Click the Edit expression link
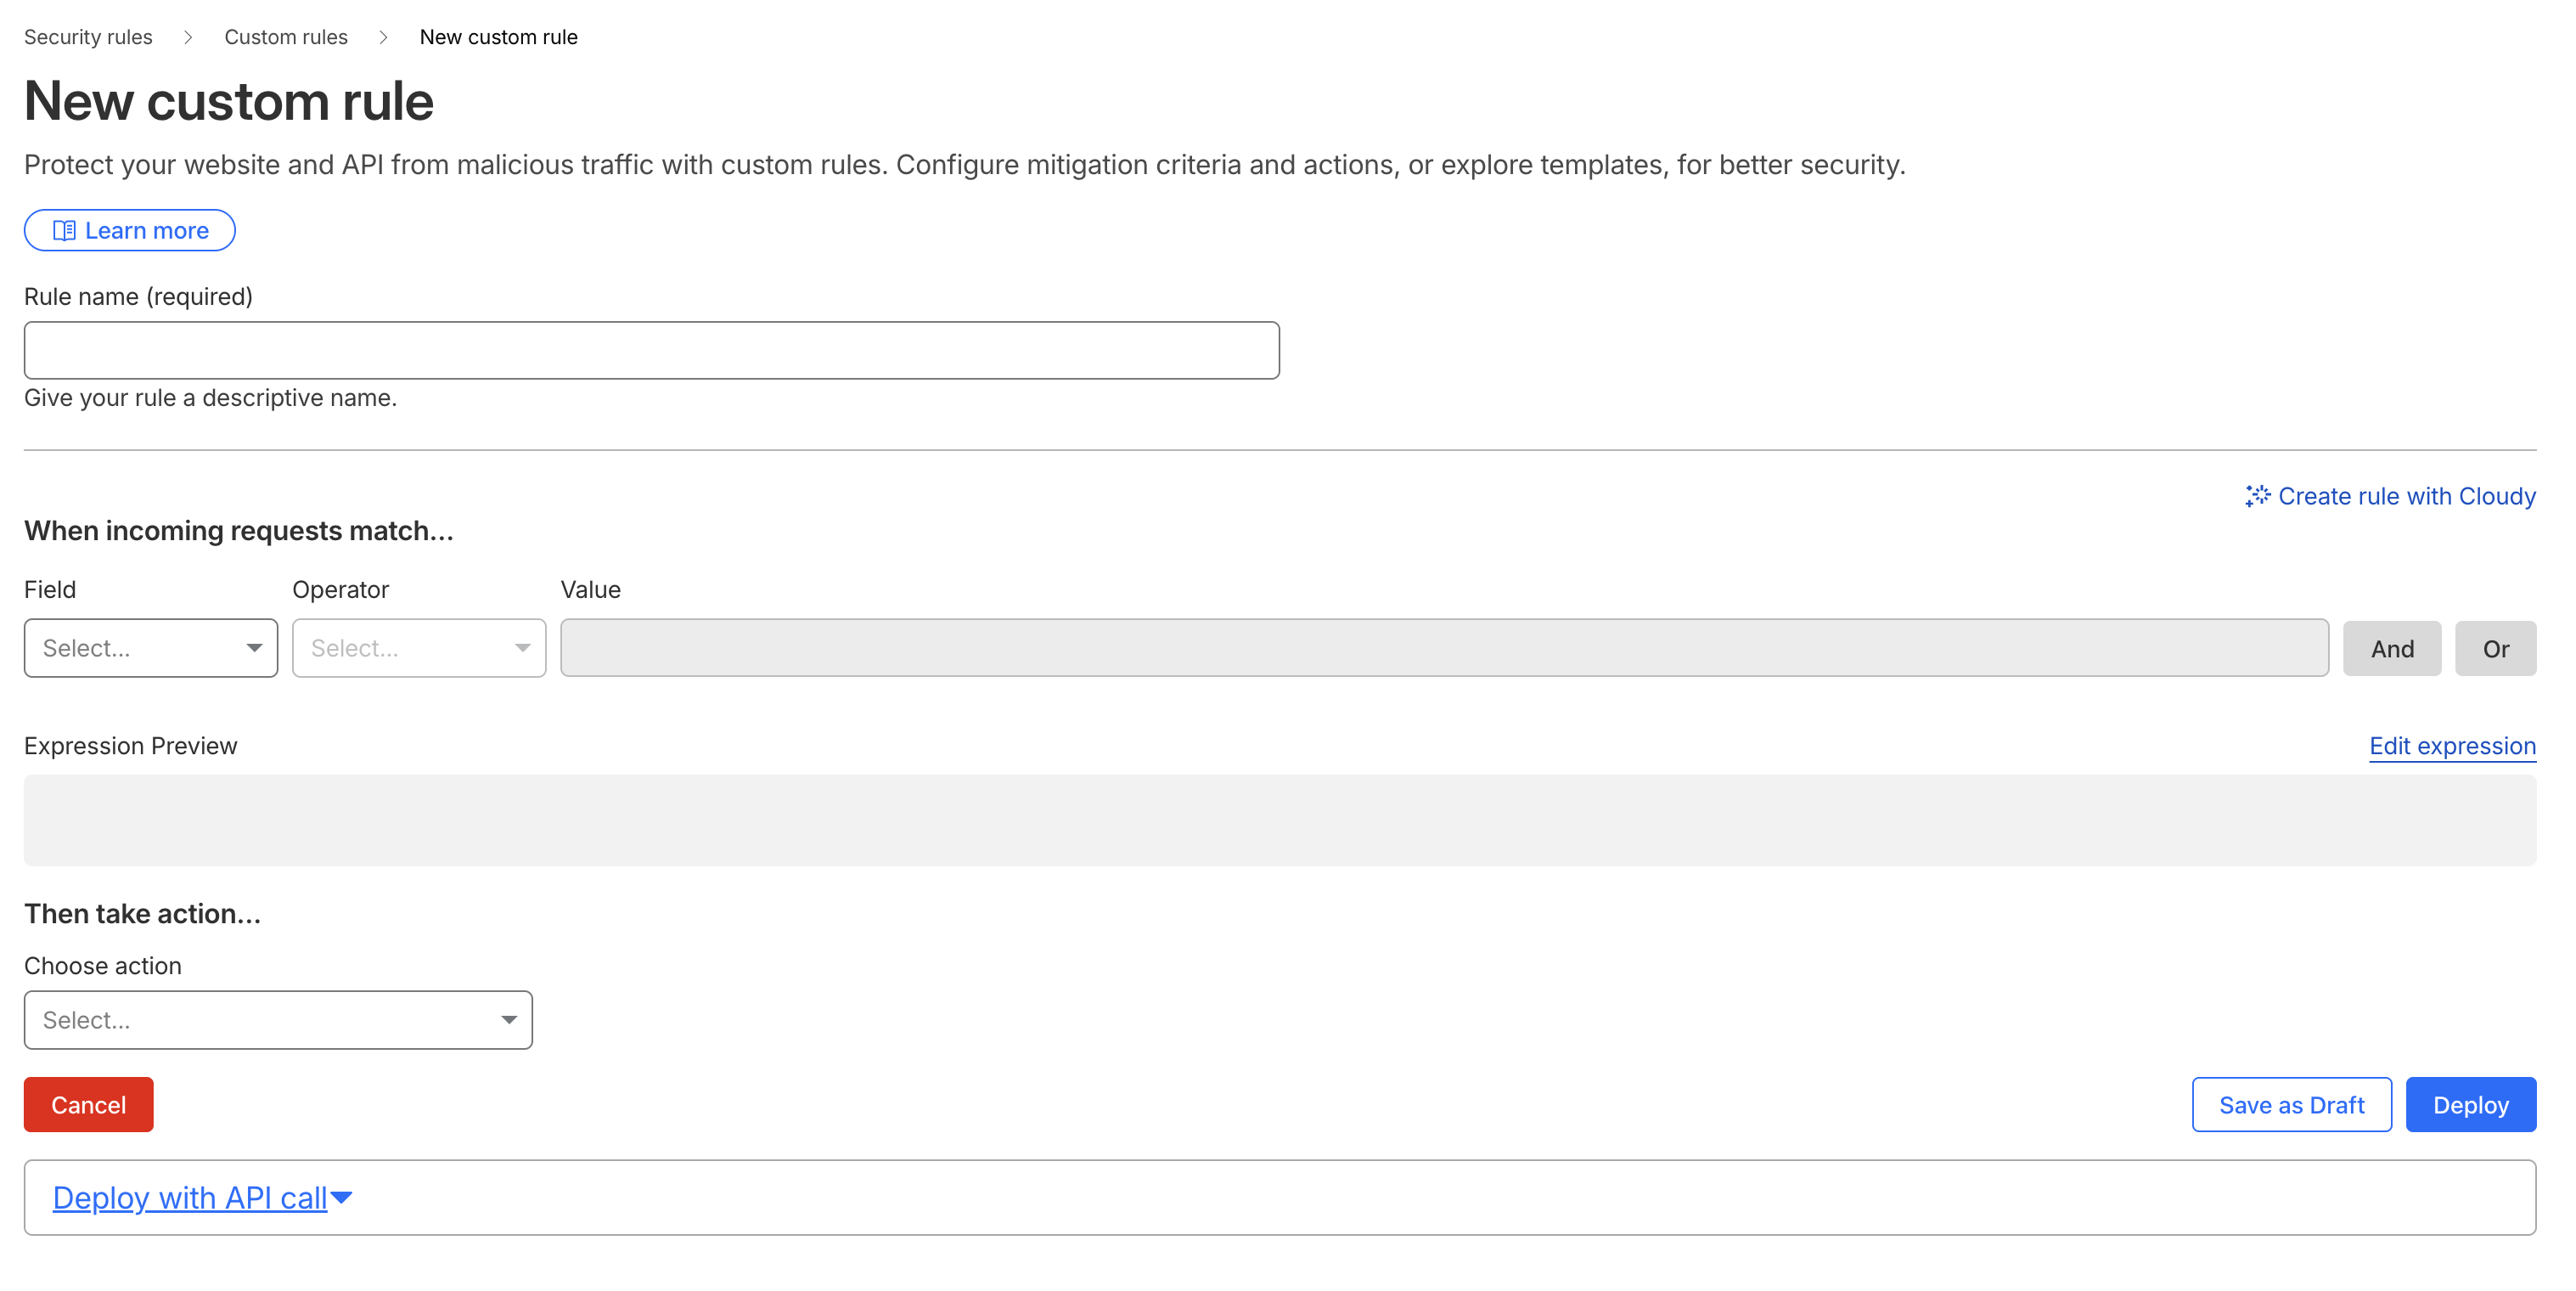This screenshot has height=1291, width=2576. 2452,746
